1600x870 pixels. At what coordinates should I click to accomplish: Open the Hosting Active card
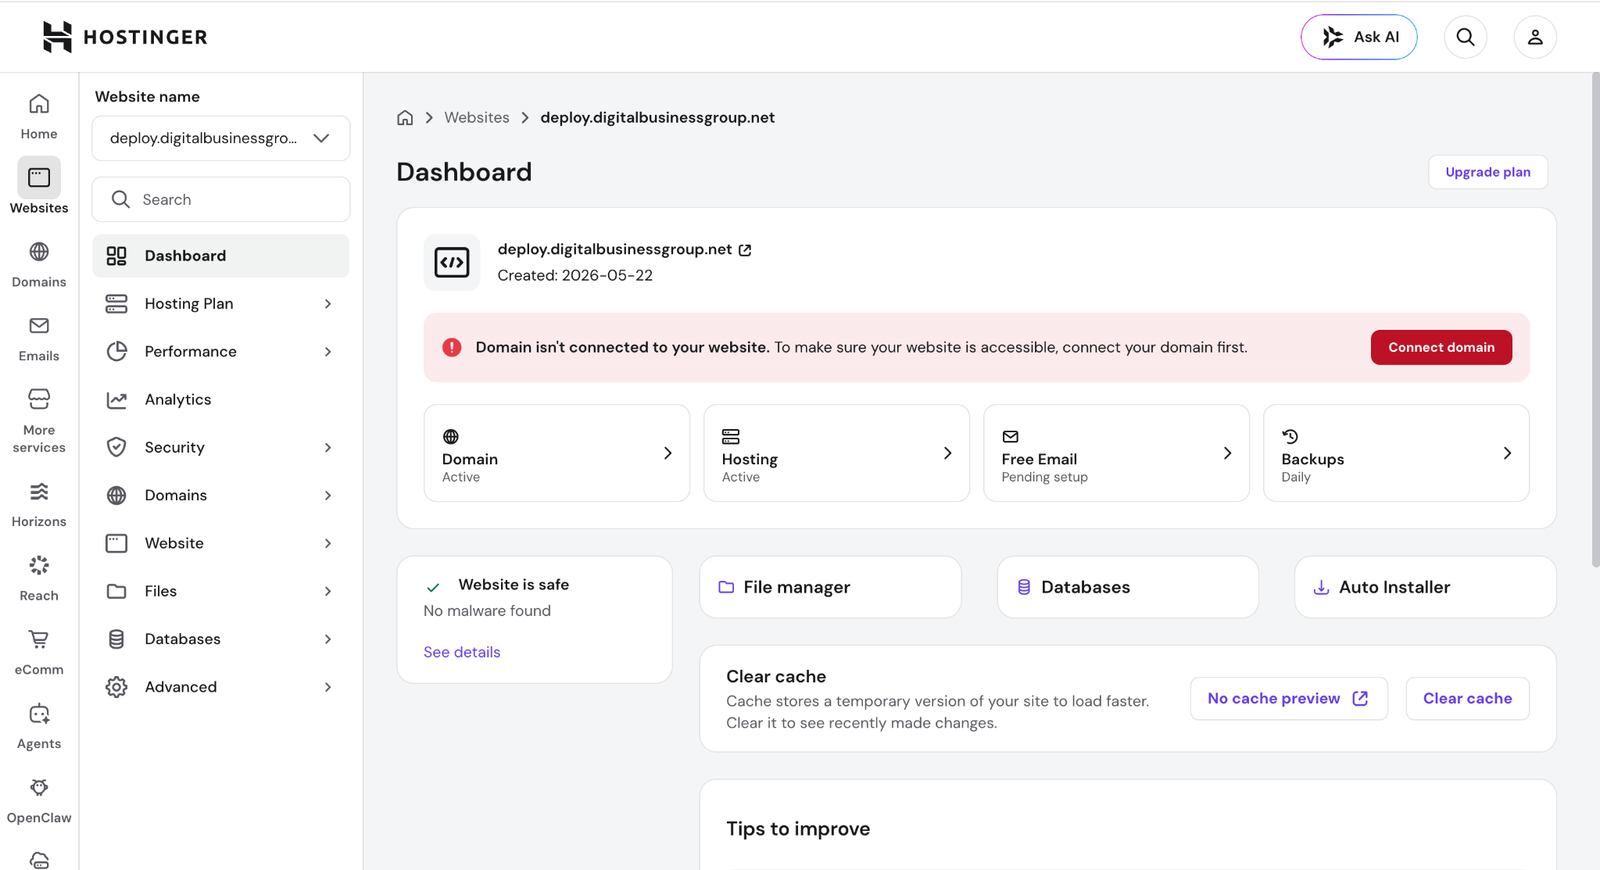tap(837, 453)
